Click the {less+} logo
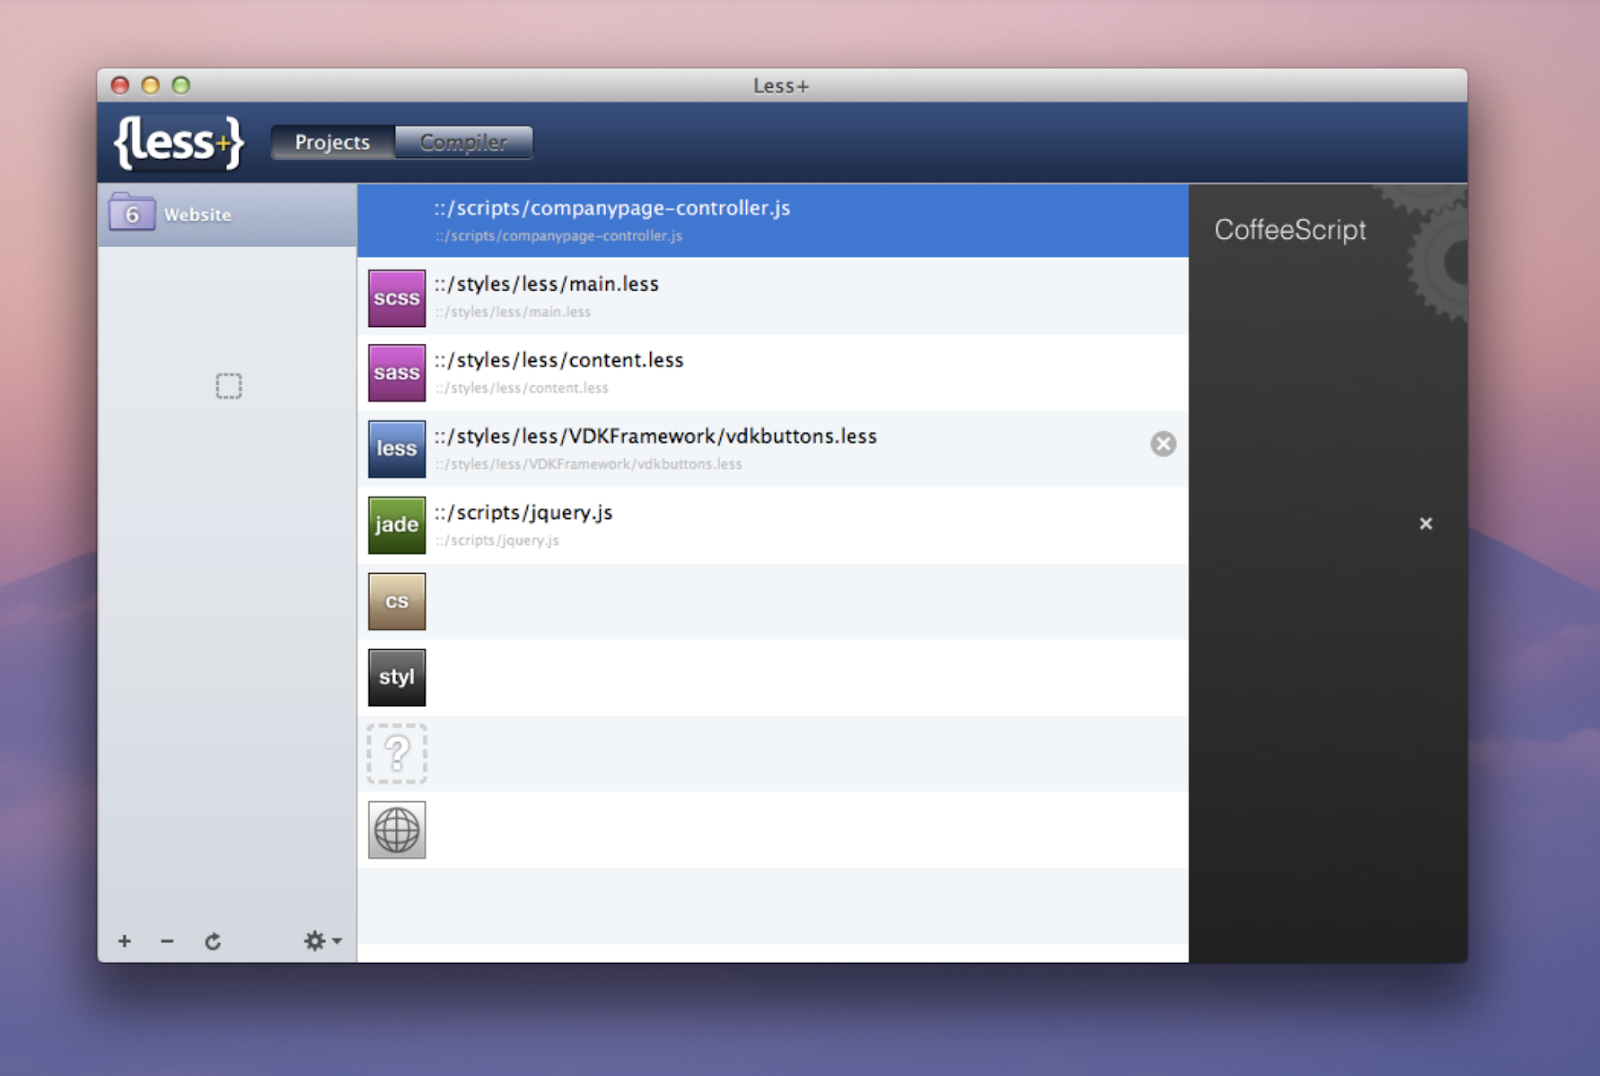The image size is (1600, 1076). (180, 141)
